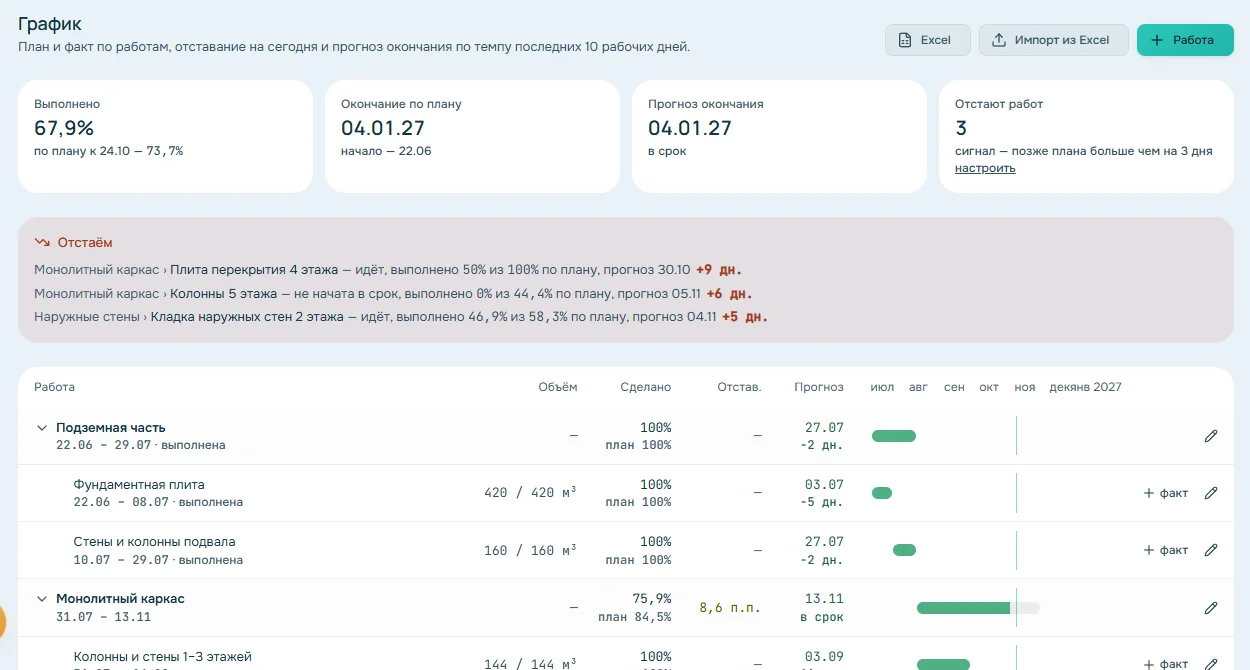Click the row name Стены и колонны подвала
The image size is (1250, 670).
click(154, 541)
